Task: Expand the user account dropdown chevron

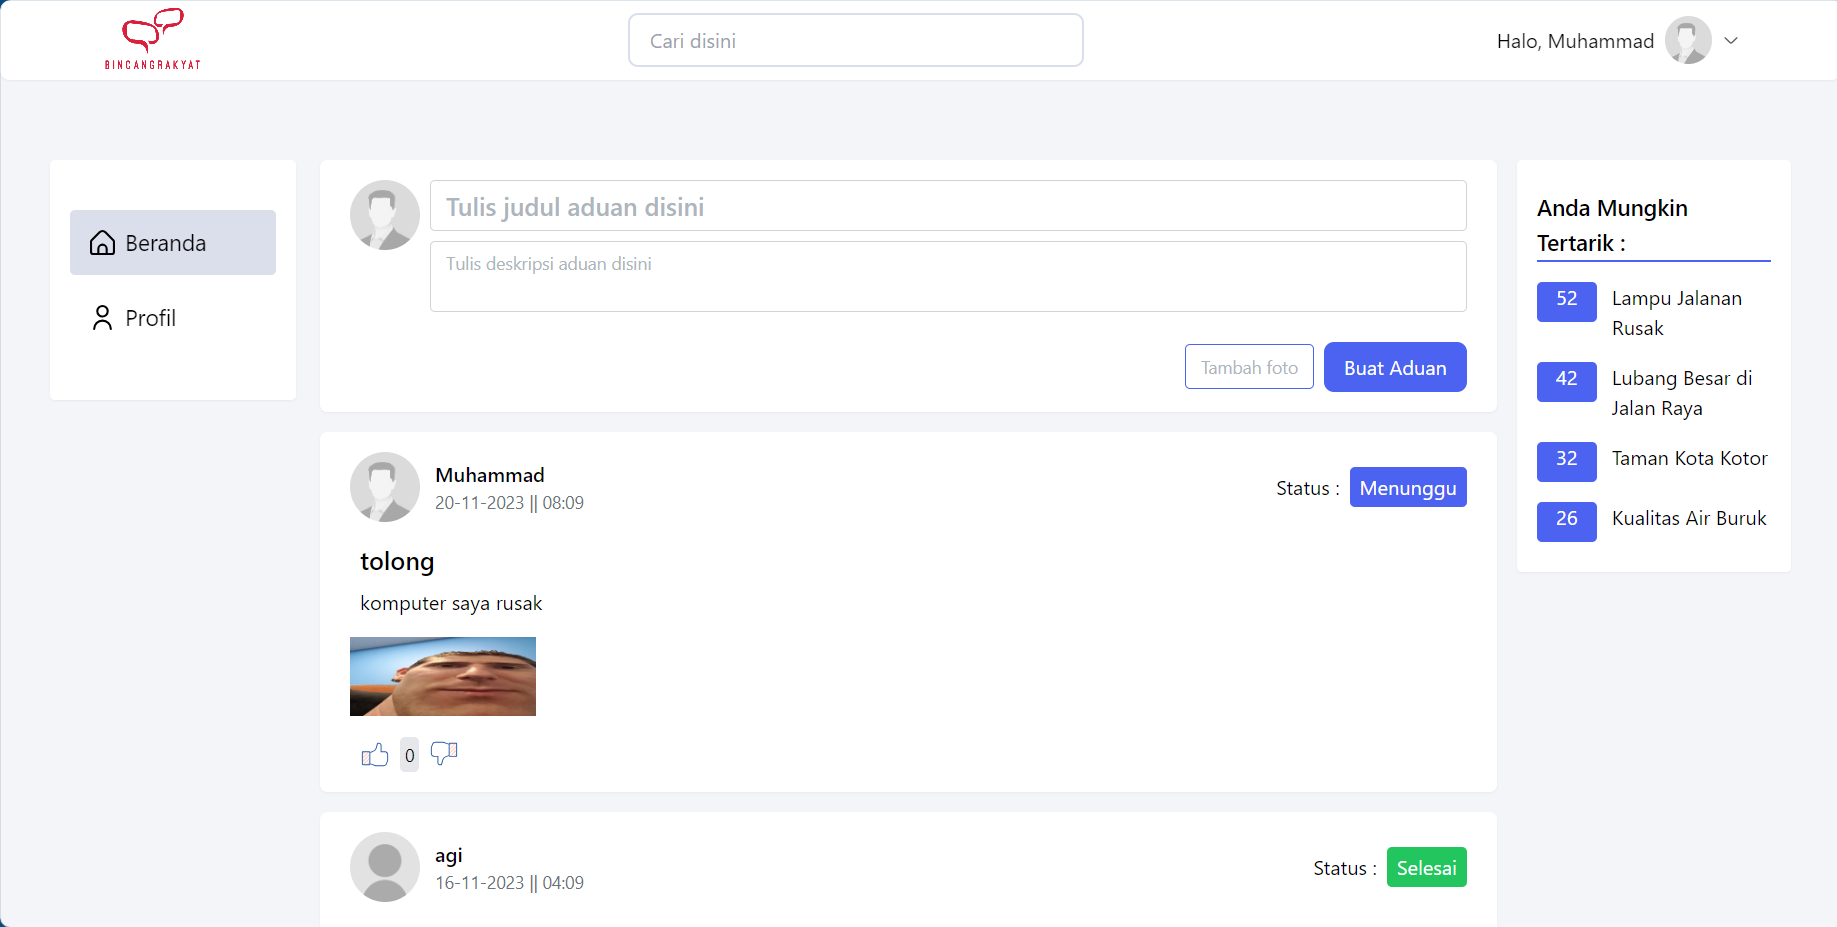Action: (1732, 40)
